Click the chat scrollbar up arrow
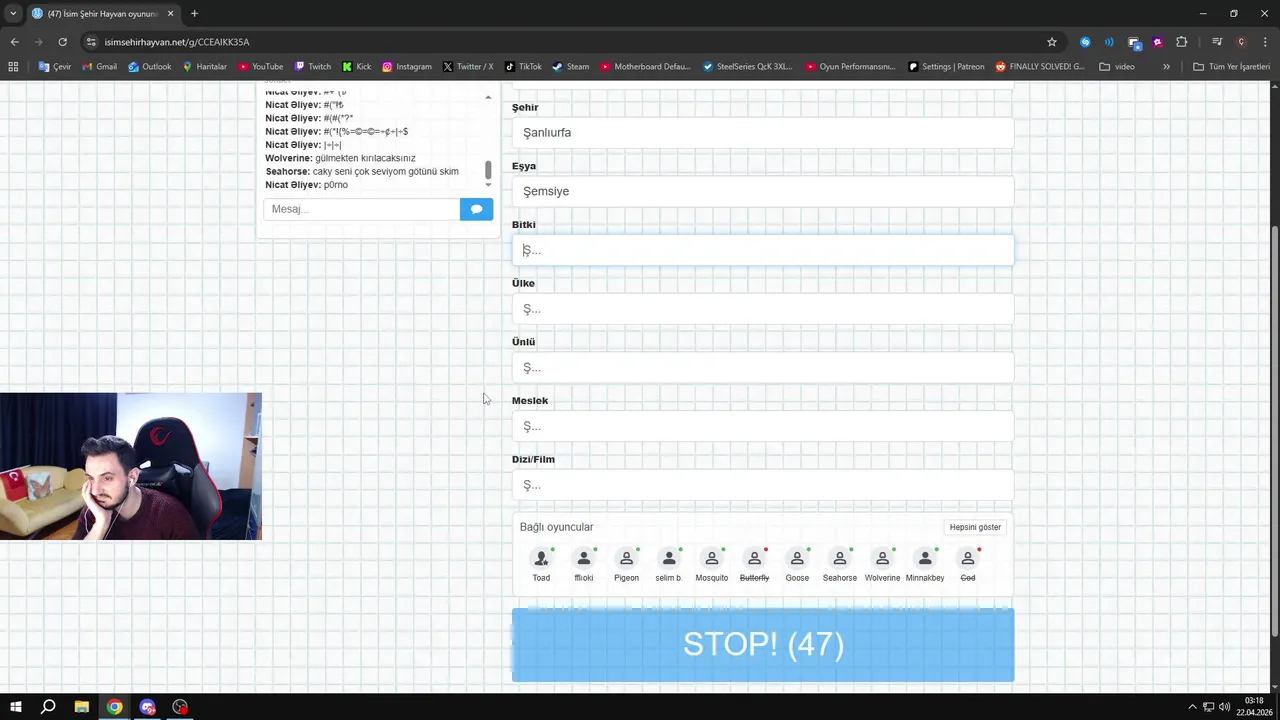The width and height of the screenshot is (1280, 720). click(488, 97)
